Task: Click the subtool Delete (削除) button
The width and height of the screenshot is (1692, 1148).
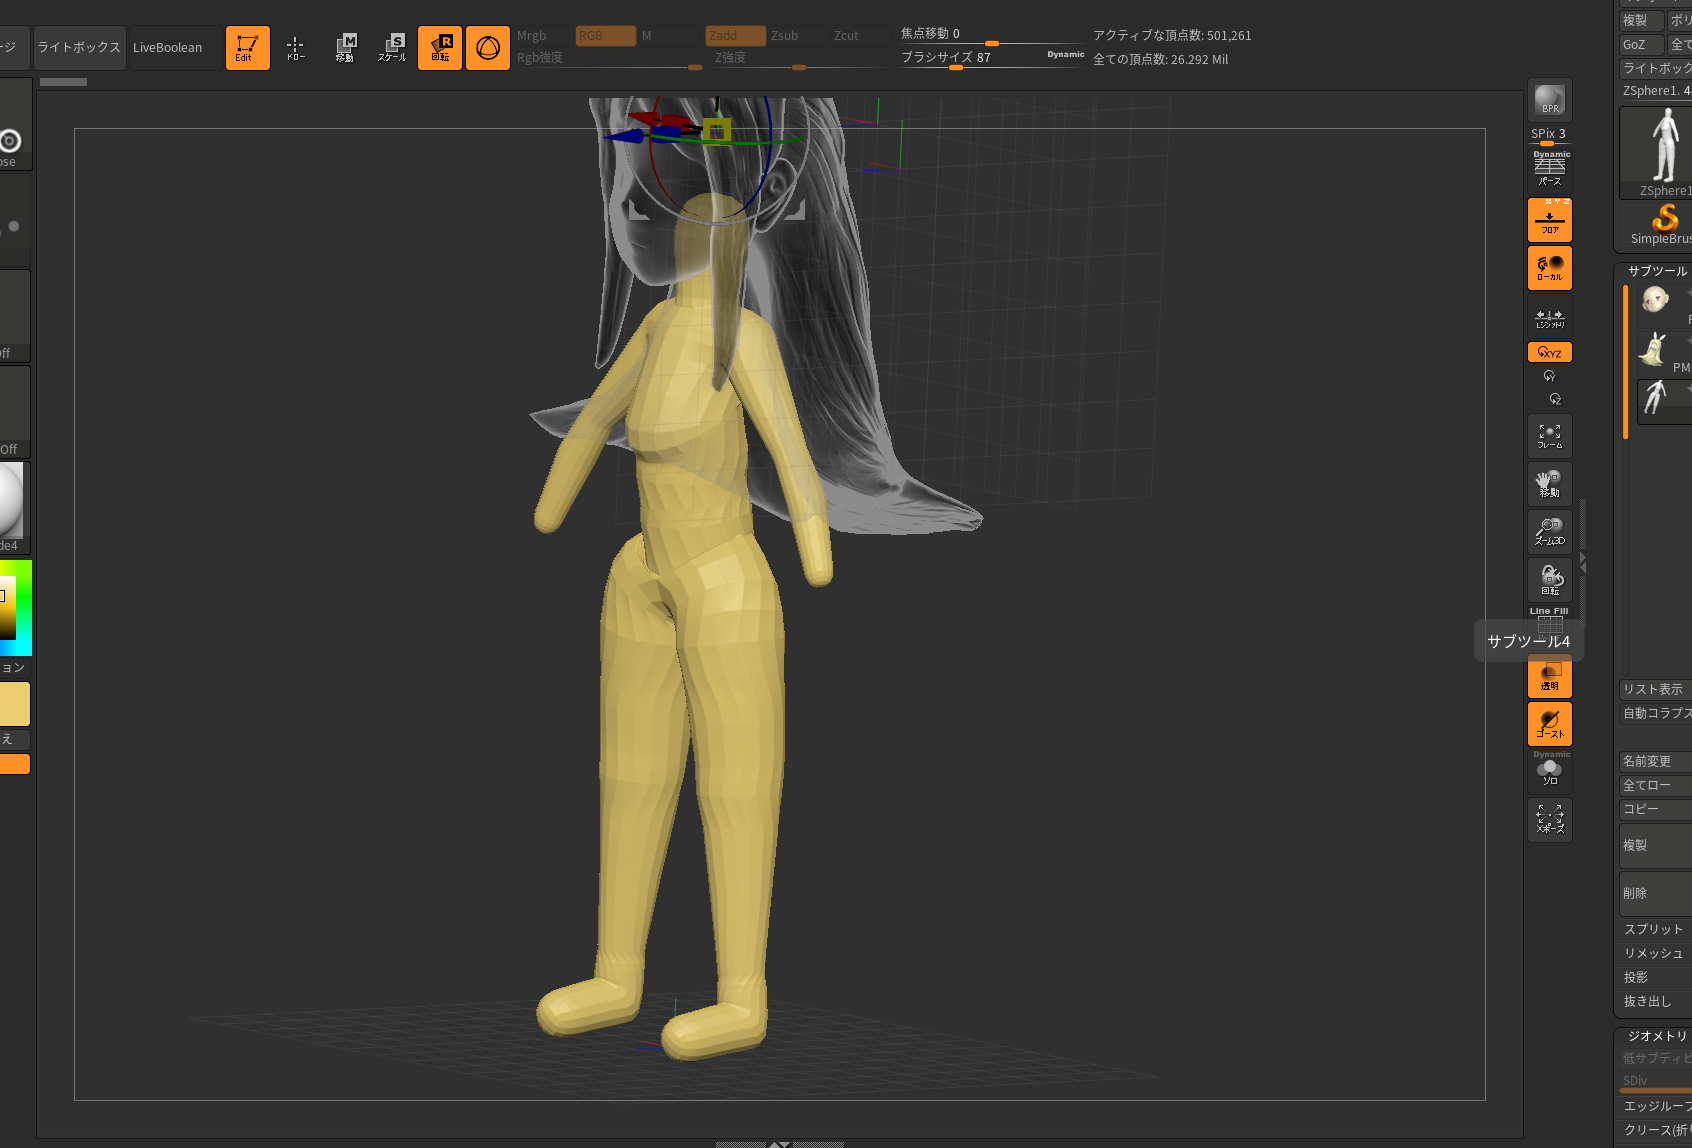Action: 1655,893
